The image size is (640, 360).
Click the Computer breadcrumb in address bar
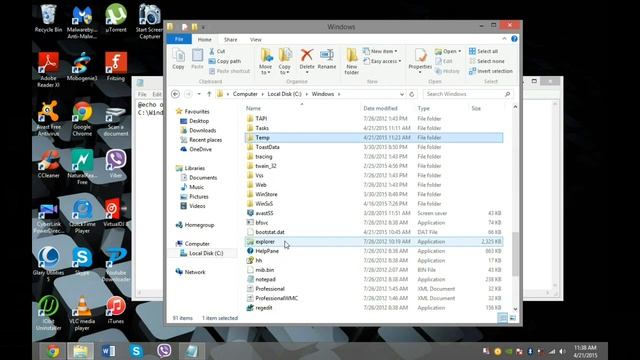[245, 94]
